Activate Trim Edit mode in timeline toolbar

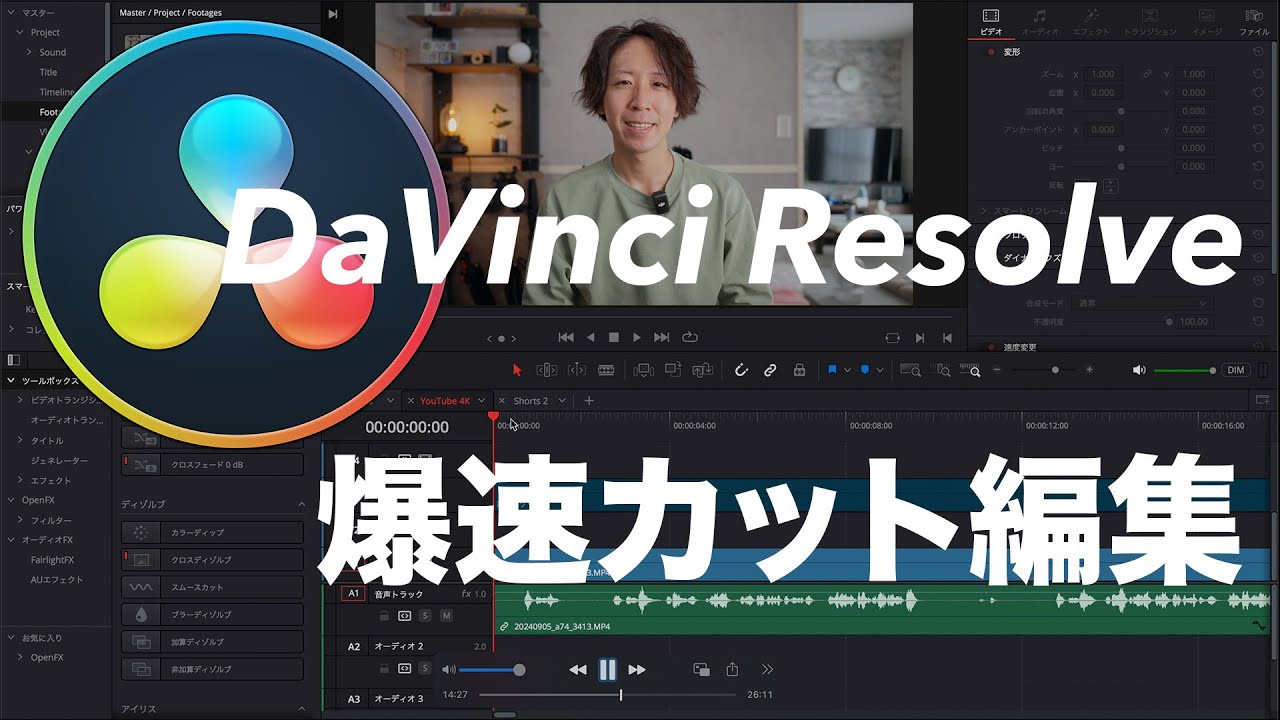pos(547,370)
